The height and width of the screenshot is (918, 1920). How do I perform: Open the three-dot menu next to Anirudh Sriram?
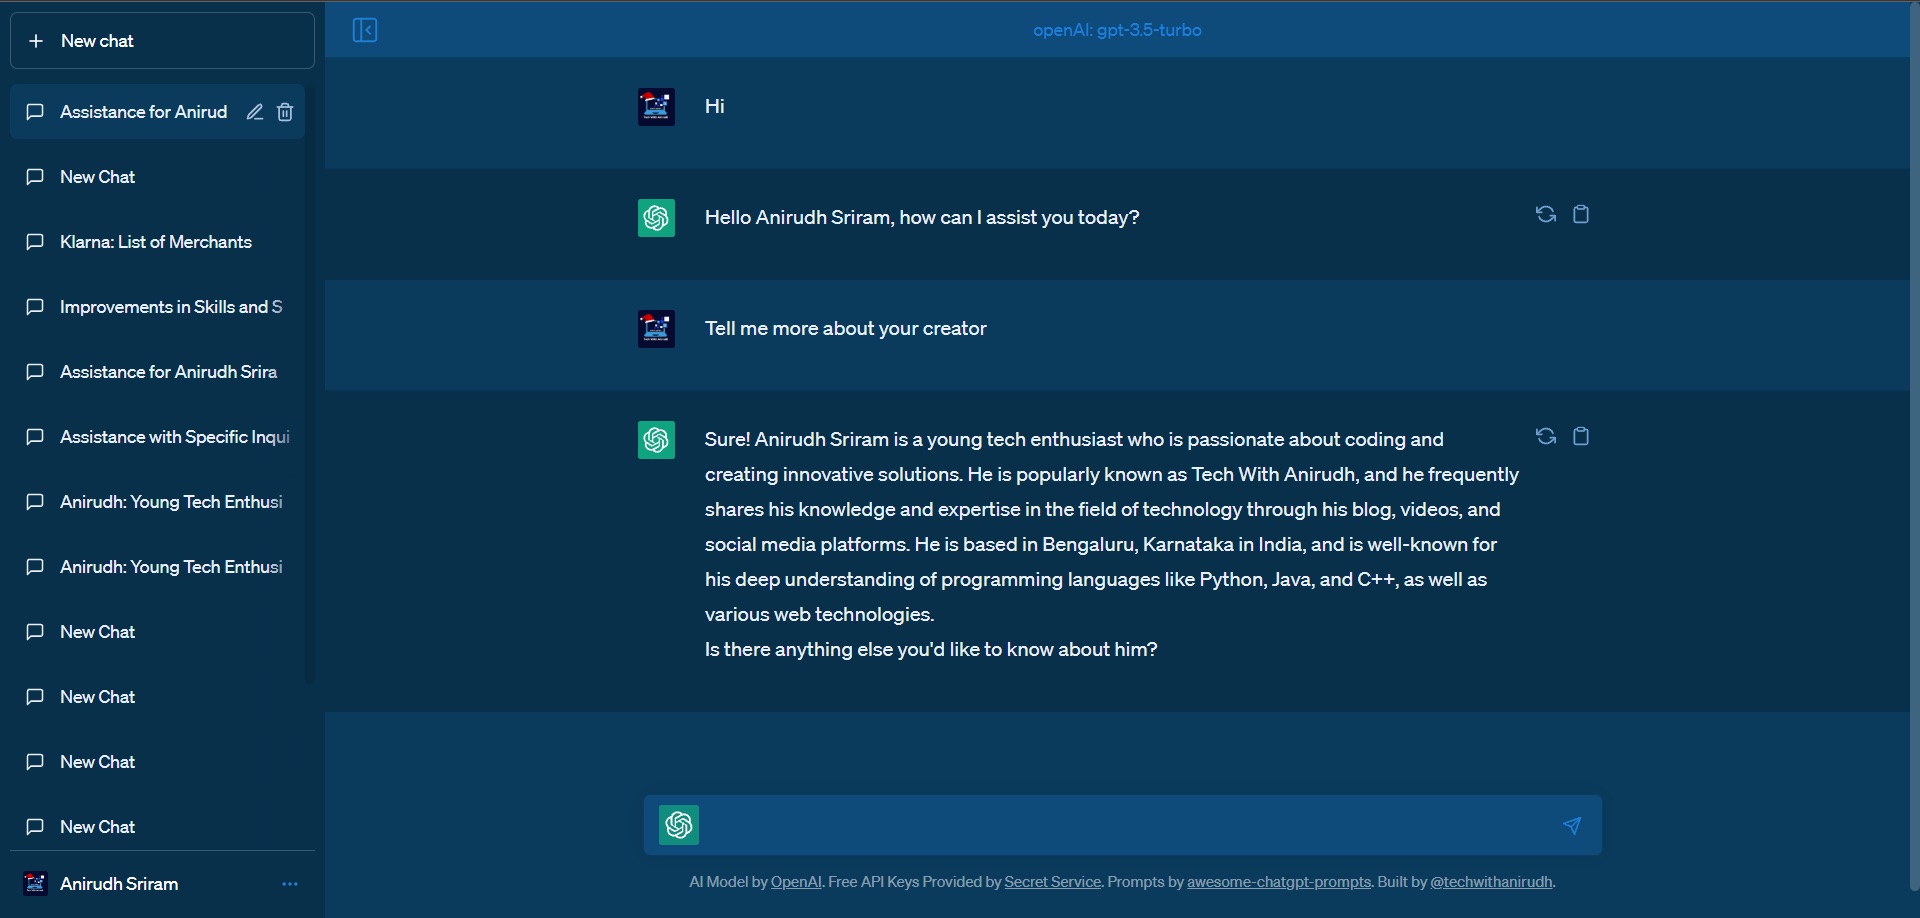pos(290,884)
